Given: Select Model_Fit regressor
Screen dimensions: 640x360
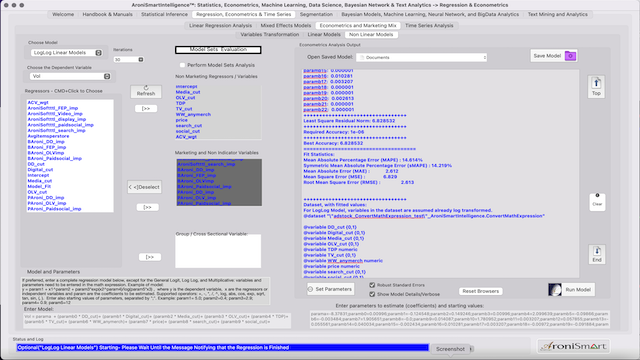Looking at the screenshot, I should point(39,186).
